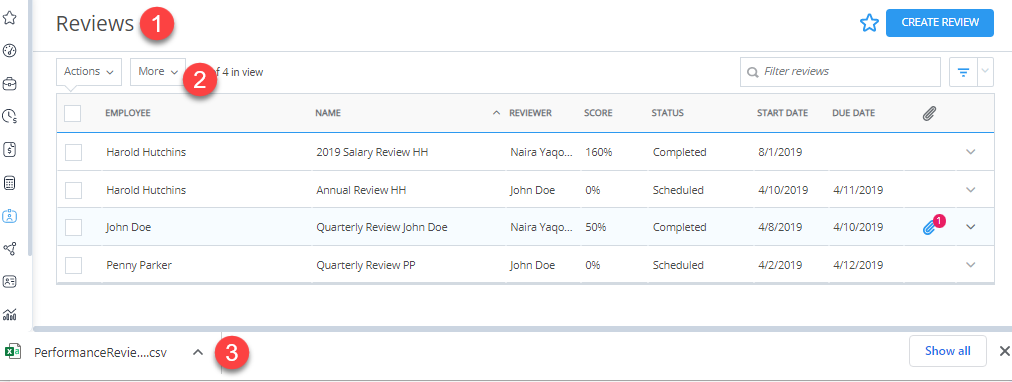Screen dimensions: 1012x382
Task: Click the Annual Review HH name
Action: click(x=361, y=190)
